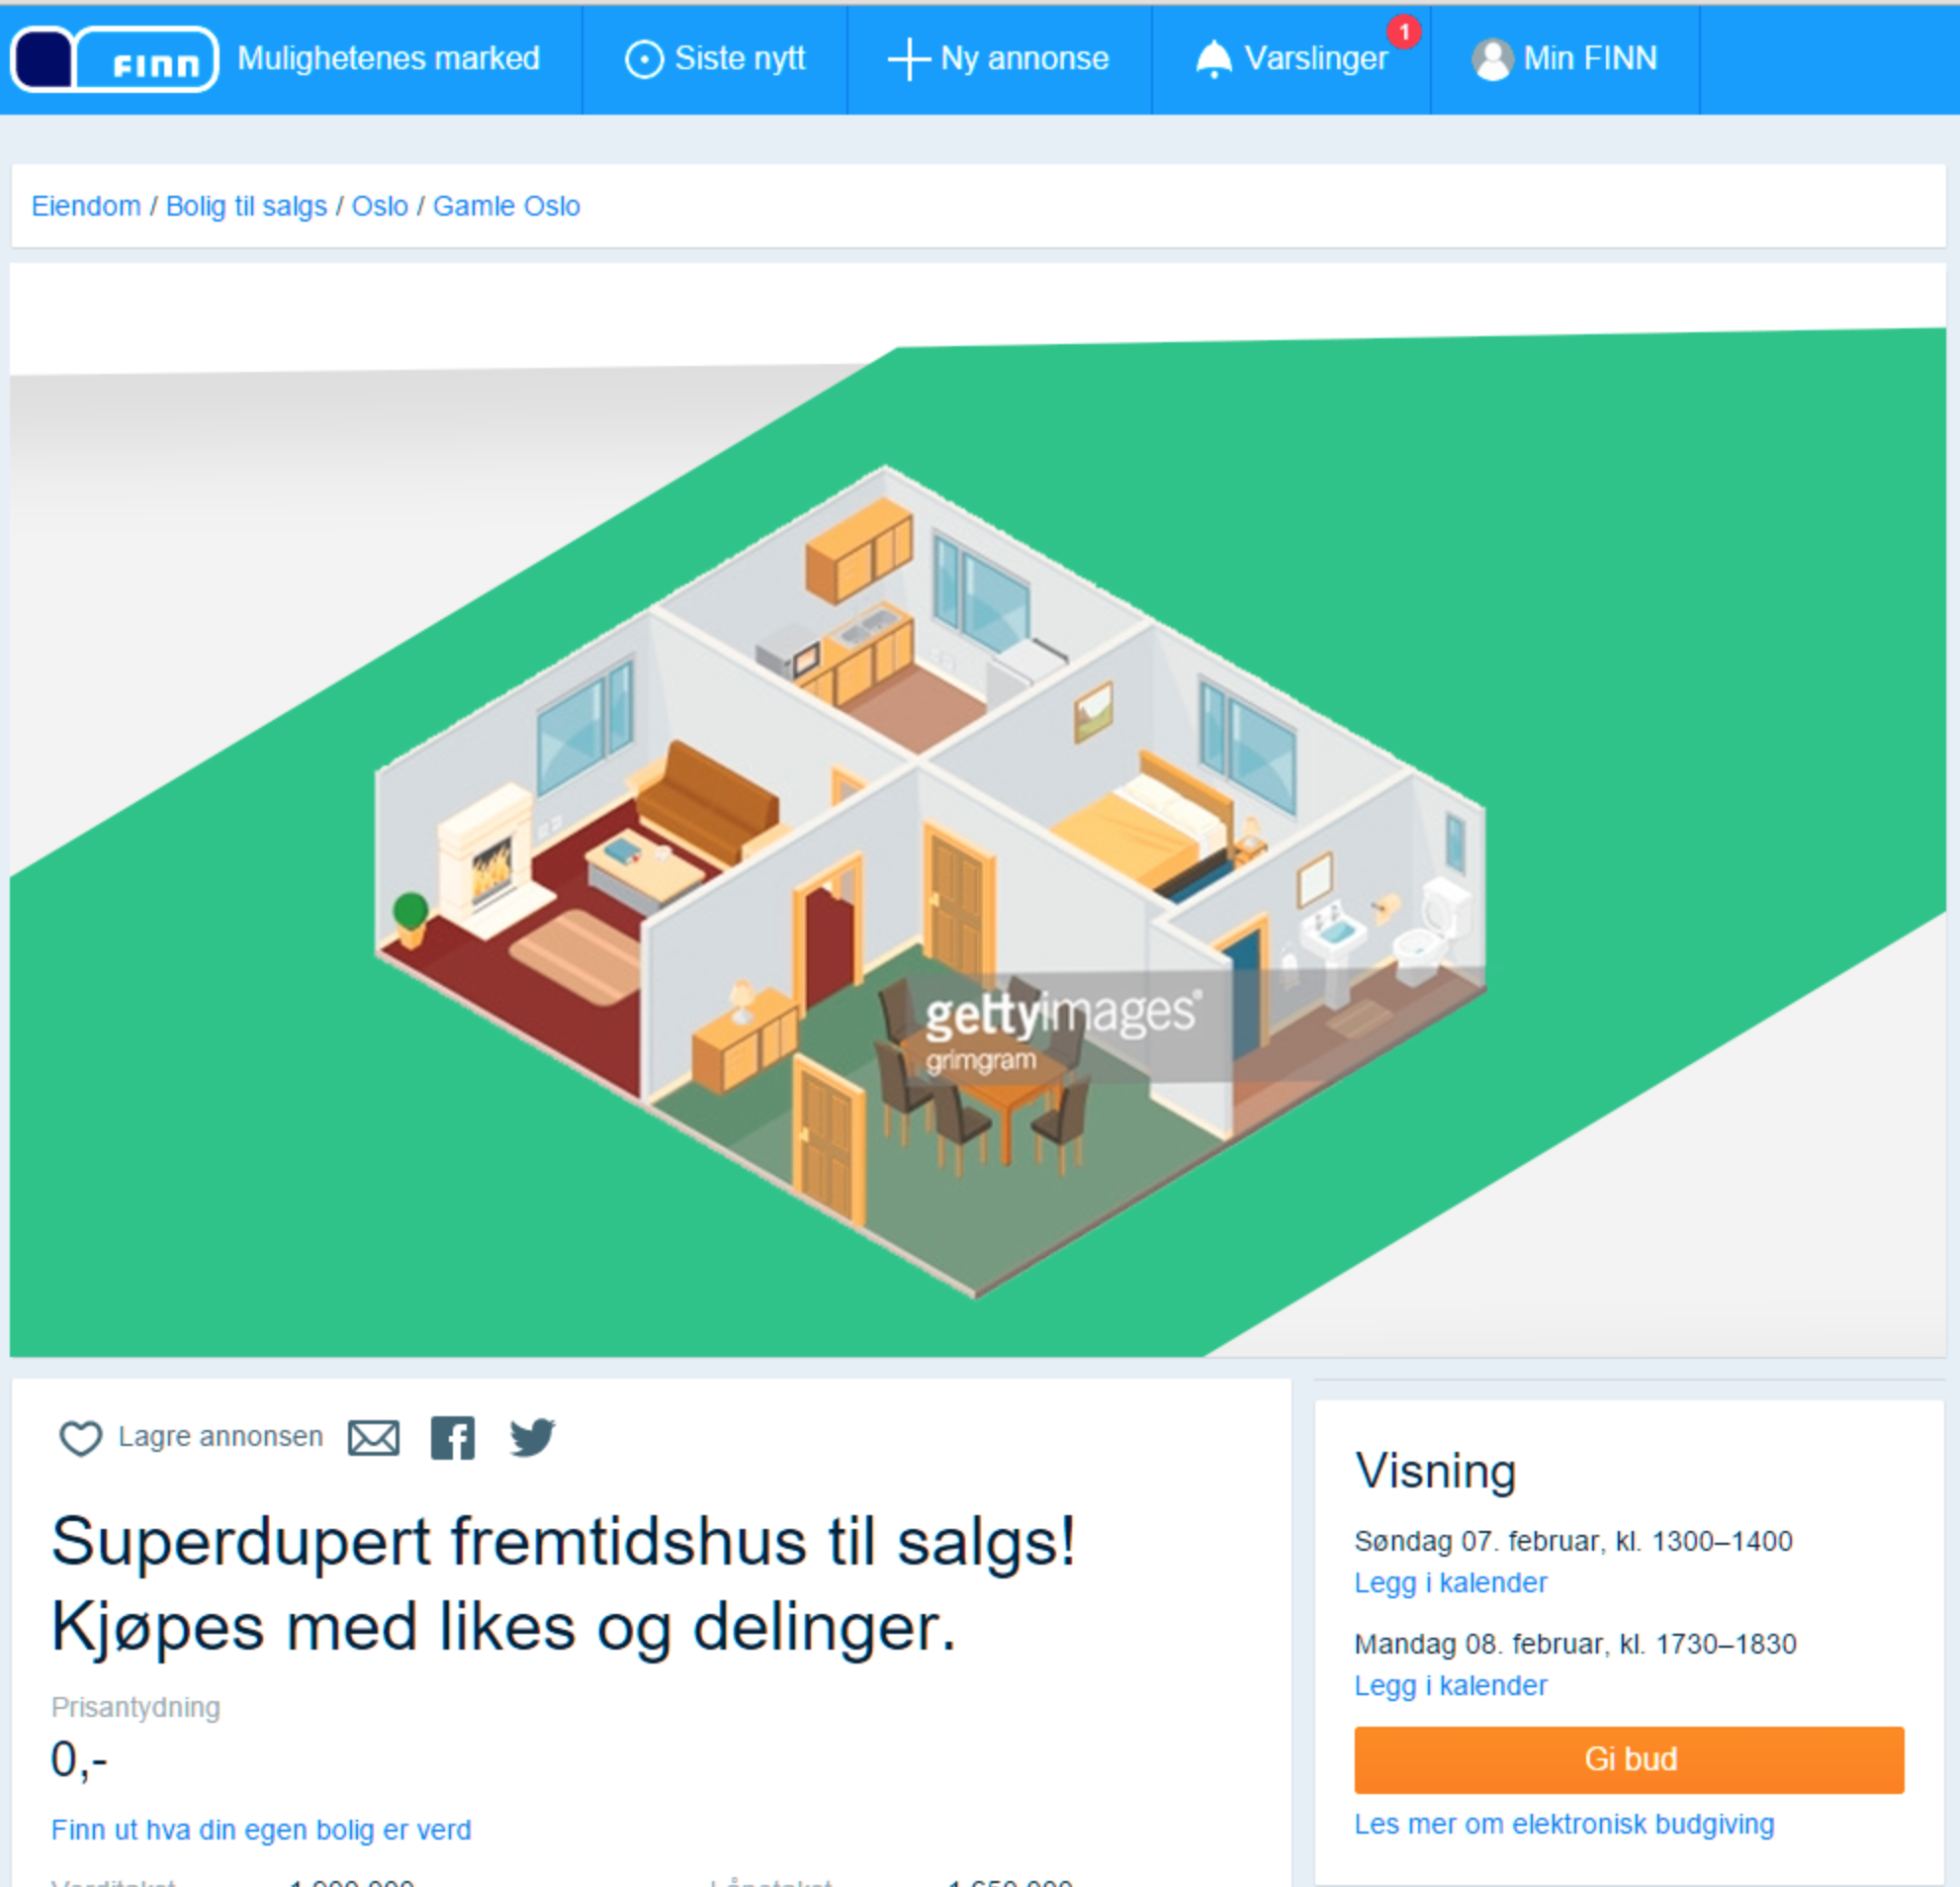
Task: Click the Visning heading
Action: point(1436,1471)
